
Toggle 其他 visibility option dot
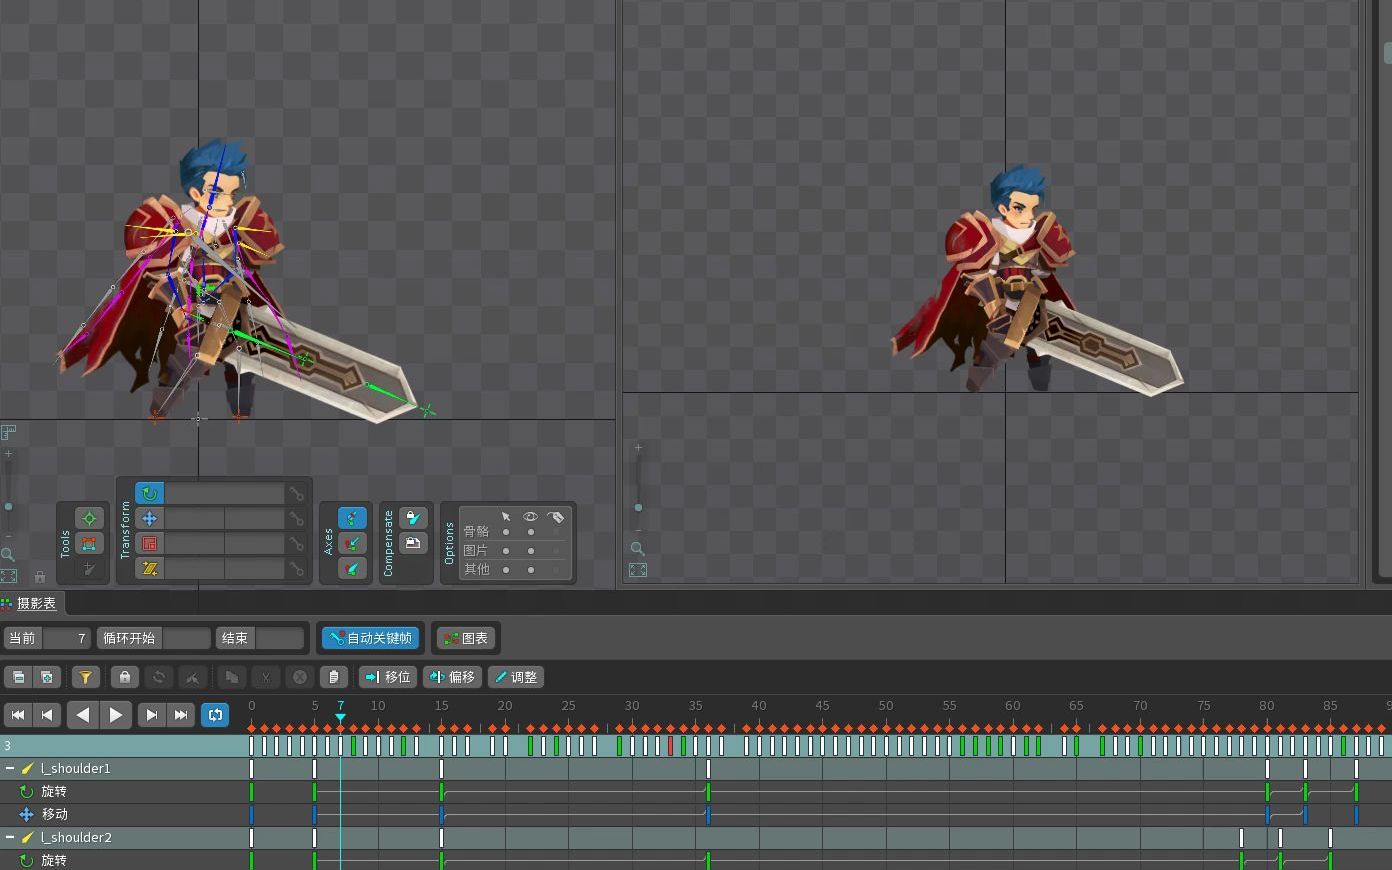[531, 569]
